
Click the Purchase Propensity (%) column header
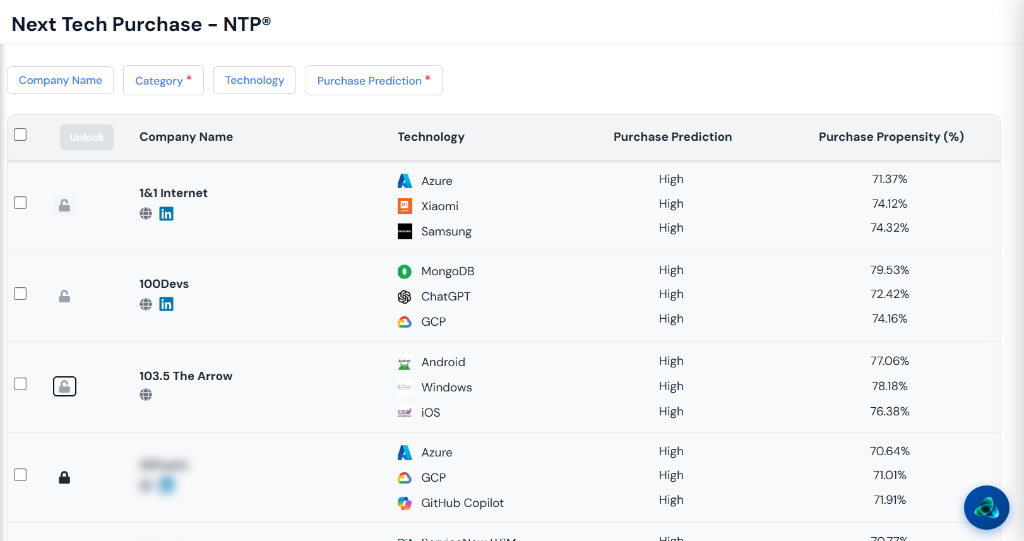coord(891,137)
